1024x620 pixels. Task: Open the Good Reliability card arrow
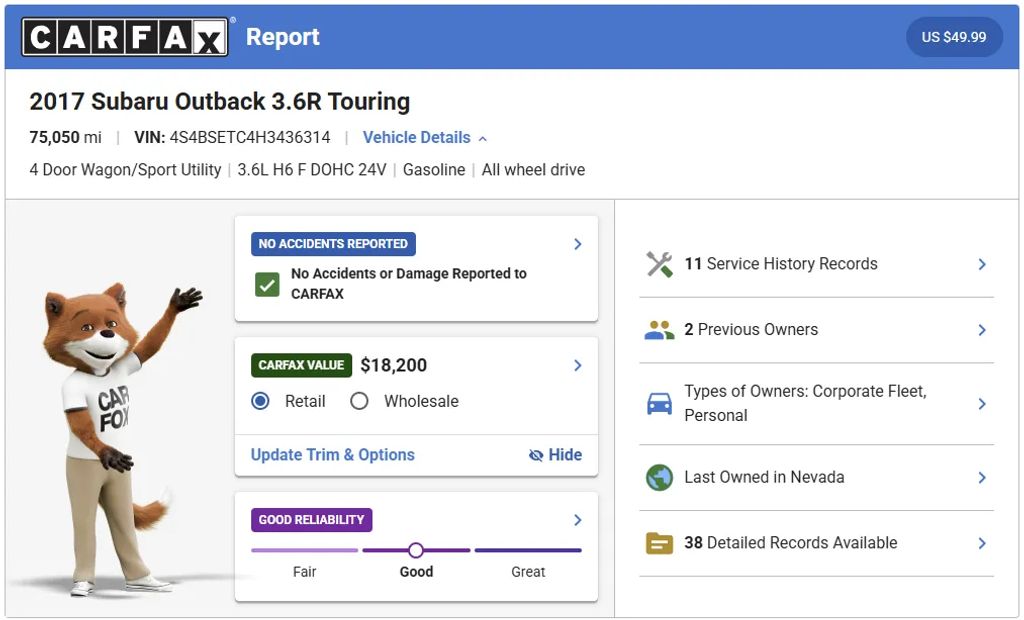coord(578,520)
